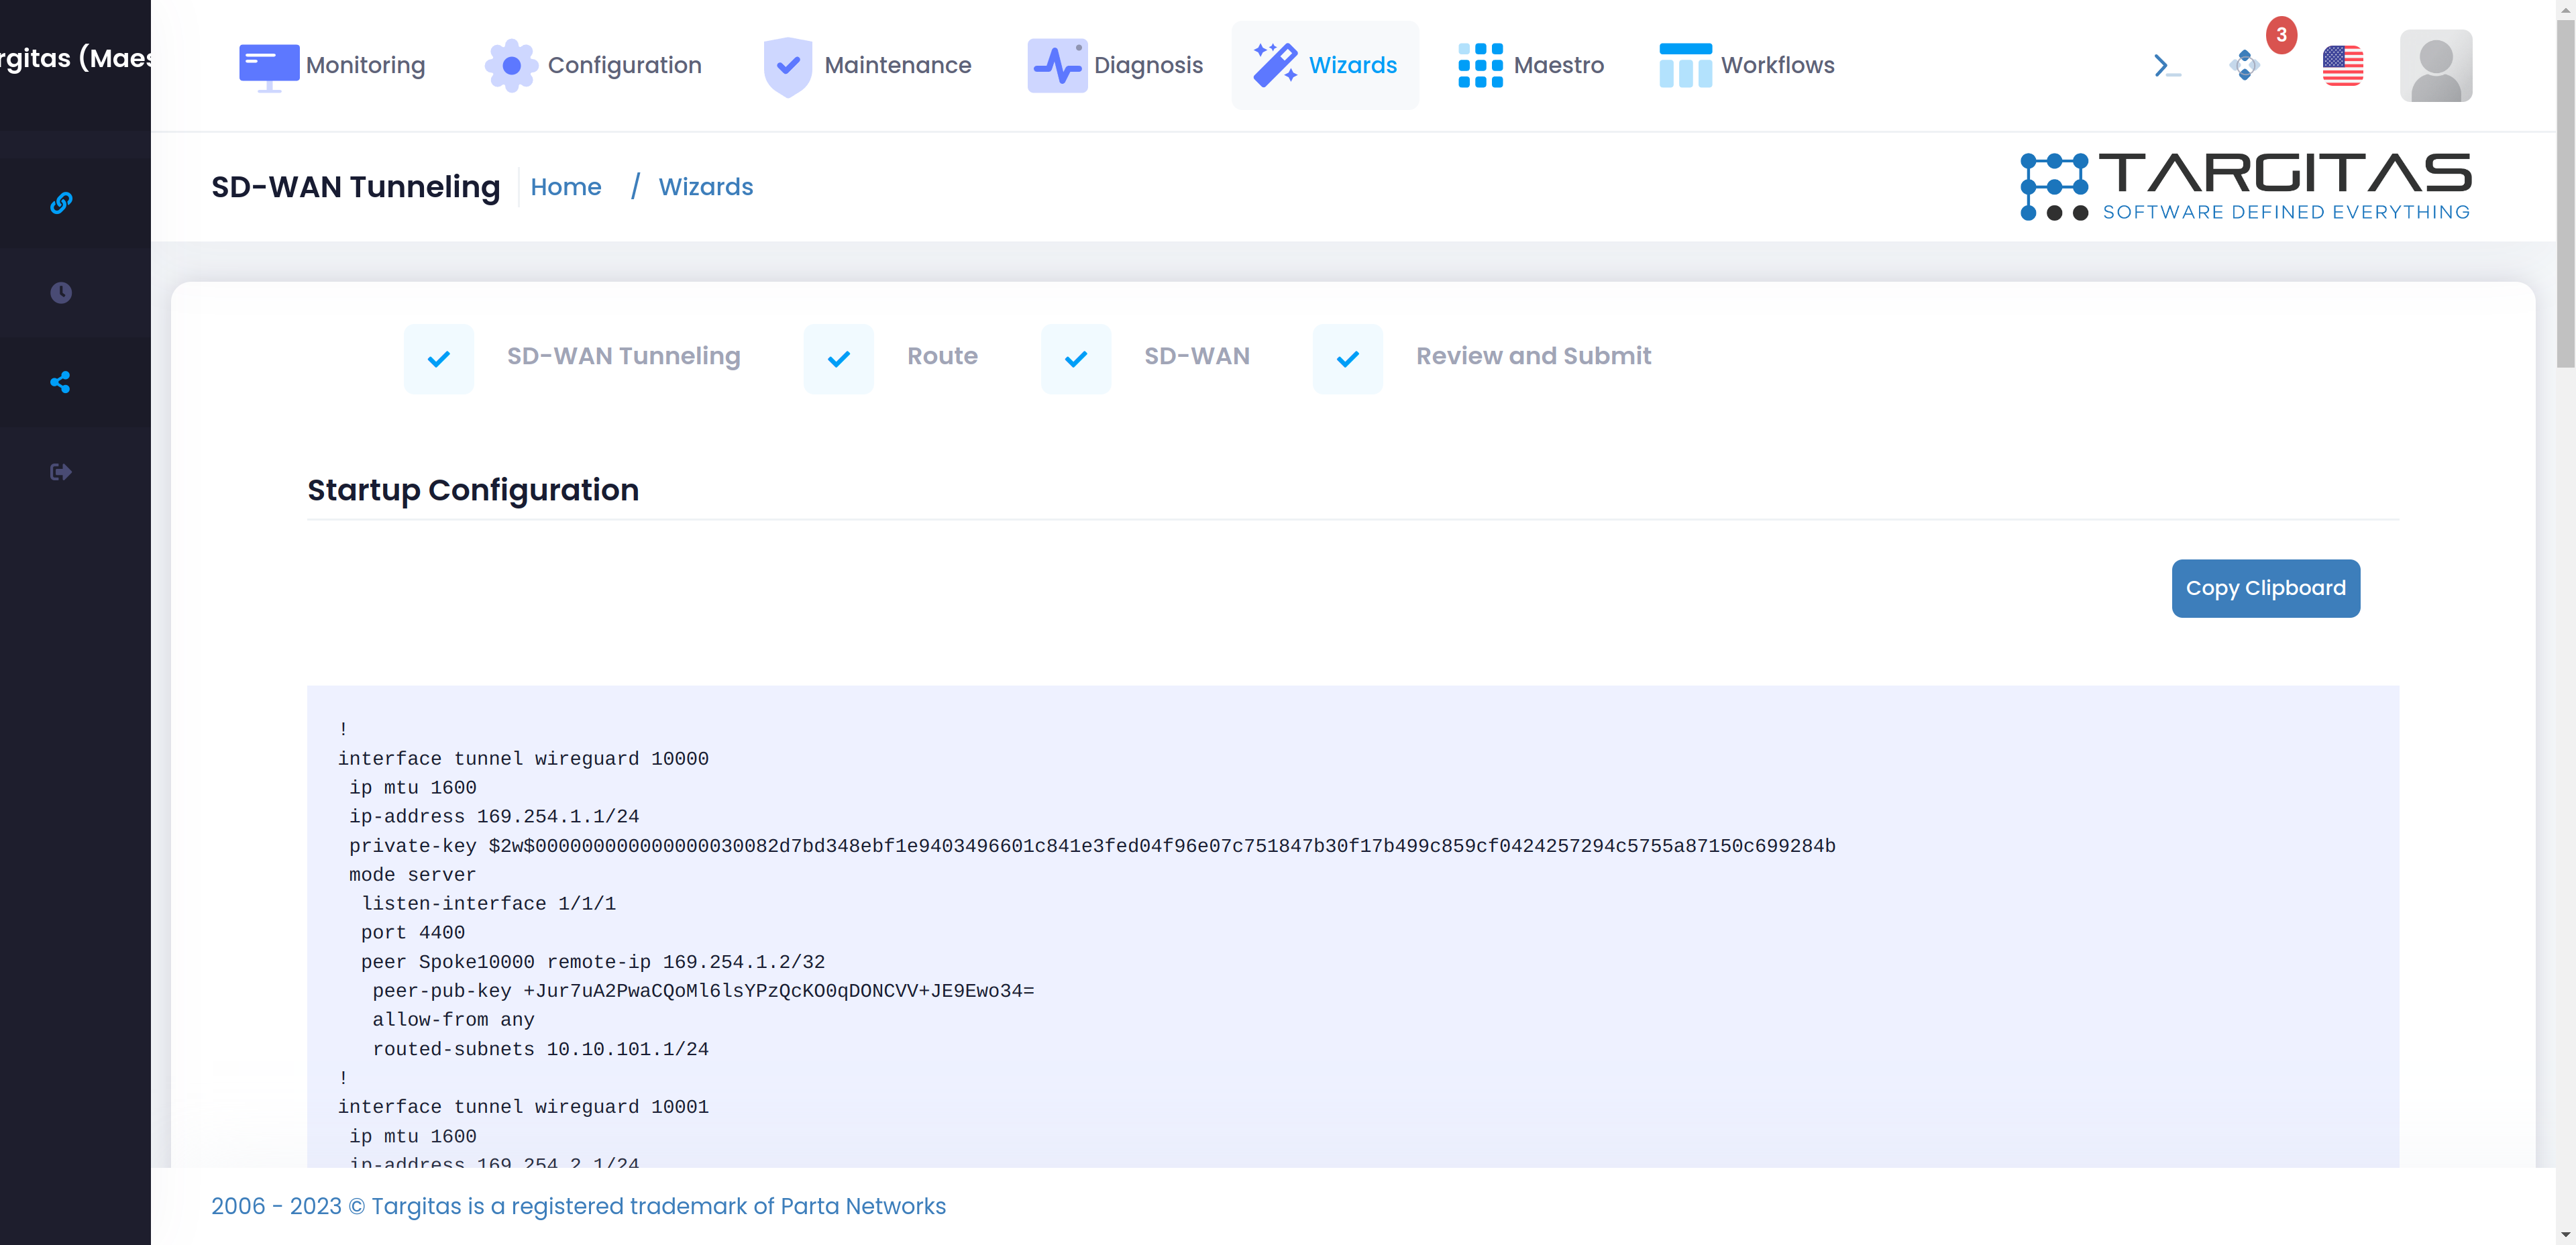Go to Wizards breadcrumb link
This screenshot has width=2576, height=1245.
(x=706, y=187)
